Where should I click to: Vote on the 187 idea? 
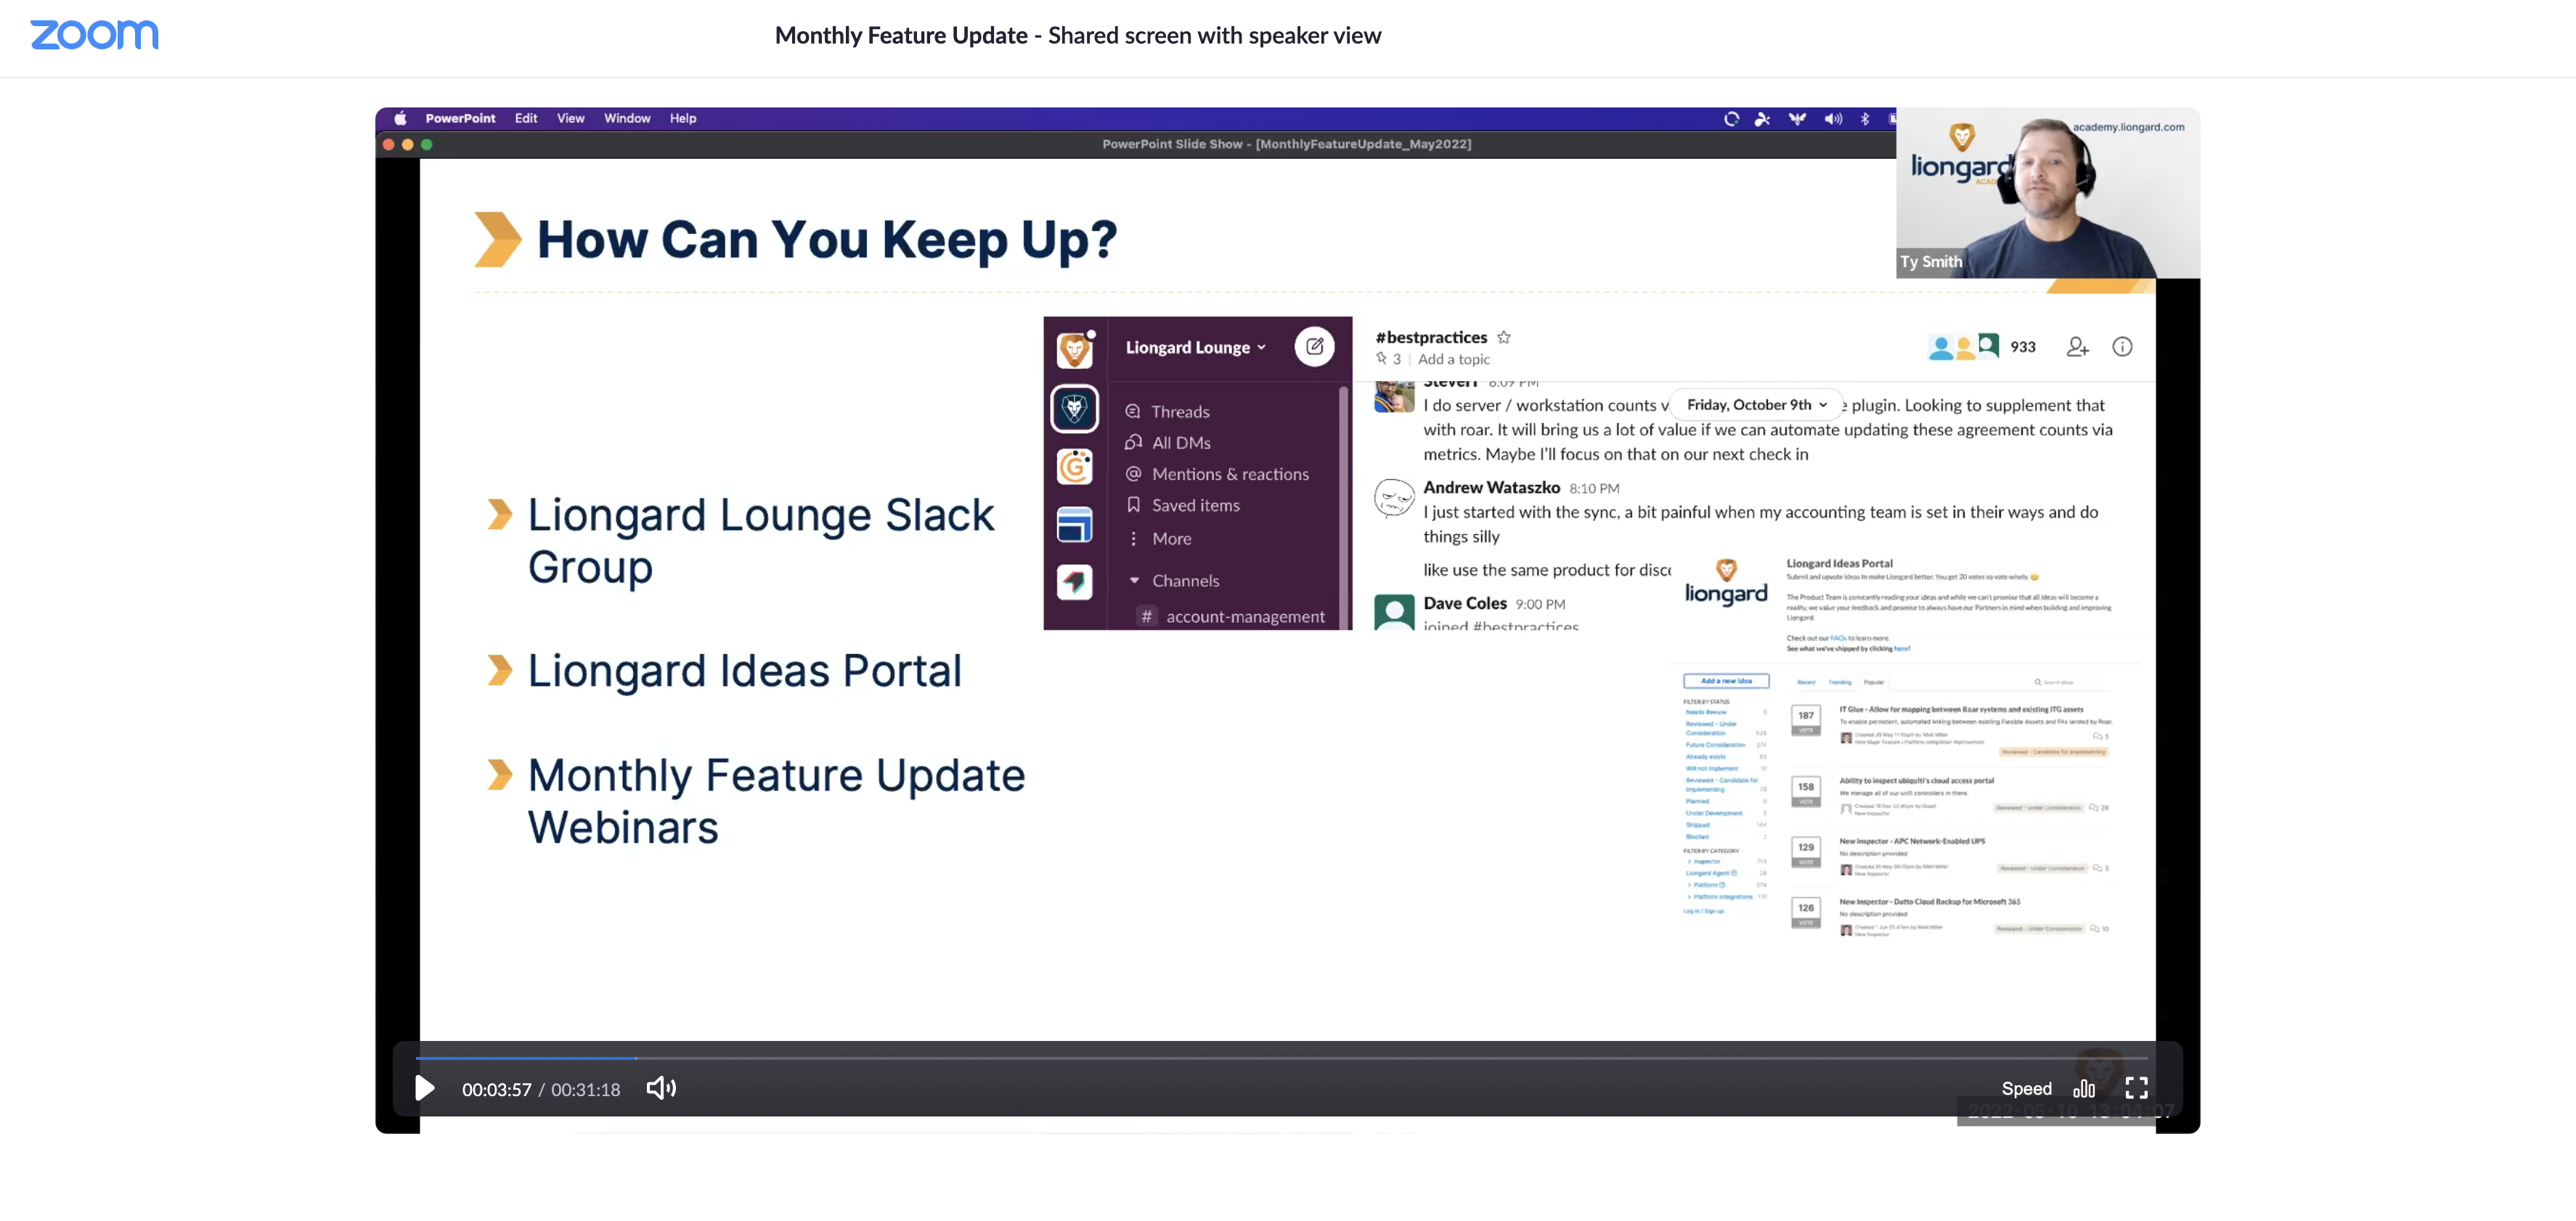1805,720
